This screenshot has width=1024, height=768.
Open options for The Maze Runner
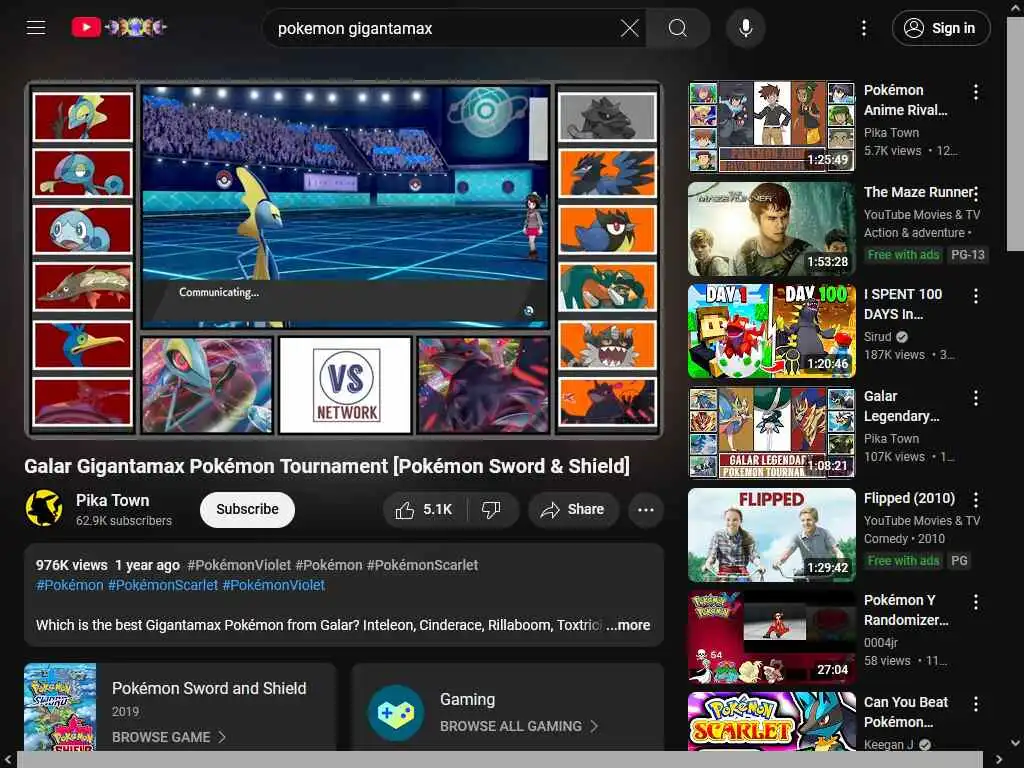point(976,194)
